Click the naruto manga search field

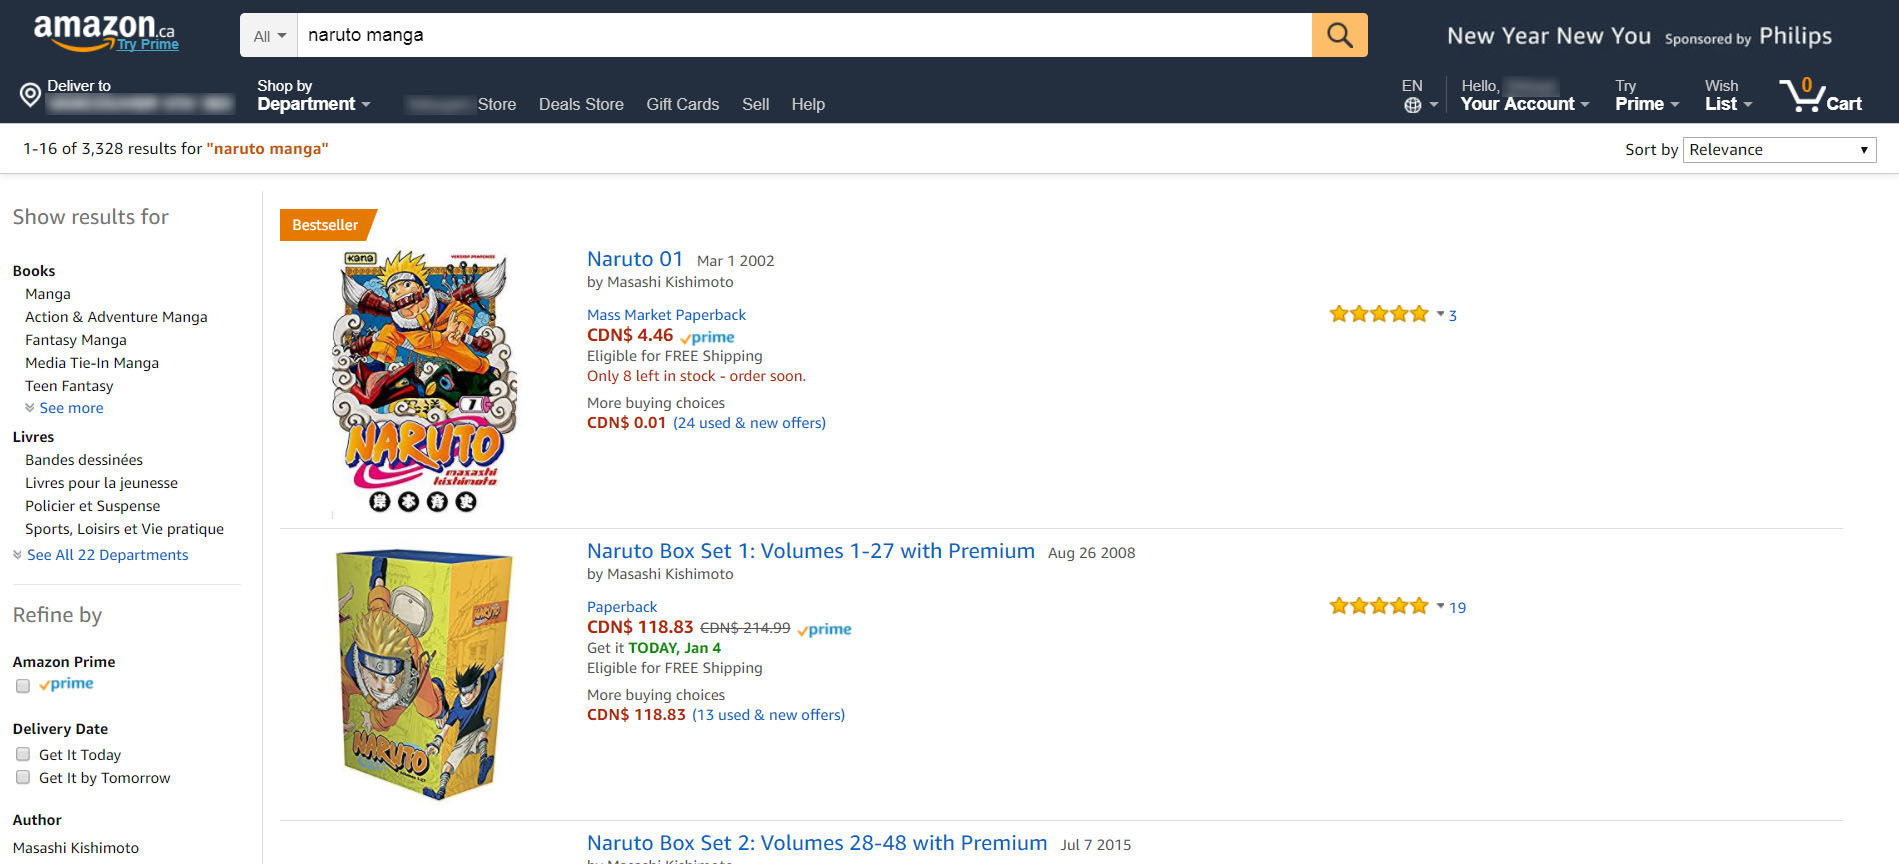click(x=805, y=35)
